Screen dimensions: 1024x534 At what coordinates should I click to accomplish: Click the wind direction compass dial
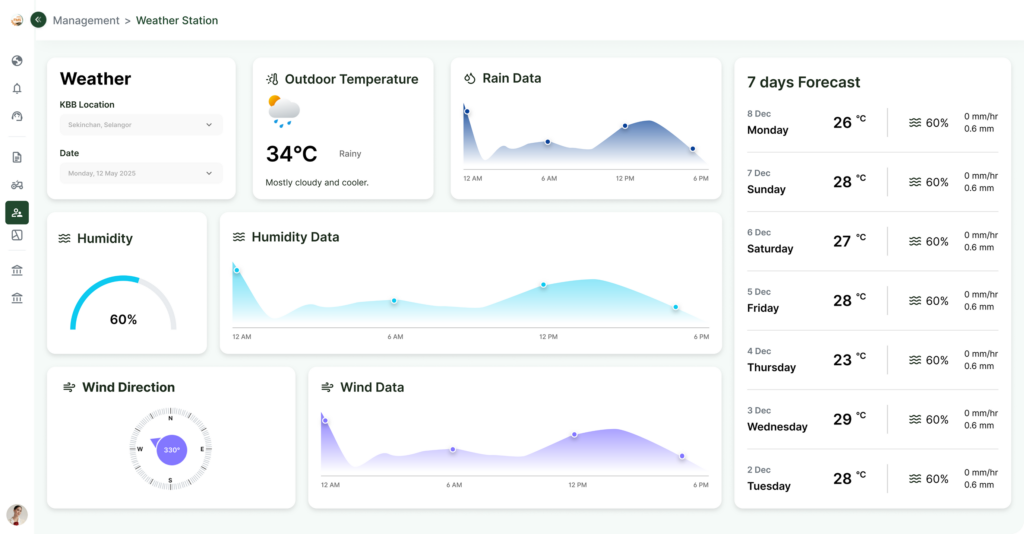point(170,449)
